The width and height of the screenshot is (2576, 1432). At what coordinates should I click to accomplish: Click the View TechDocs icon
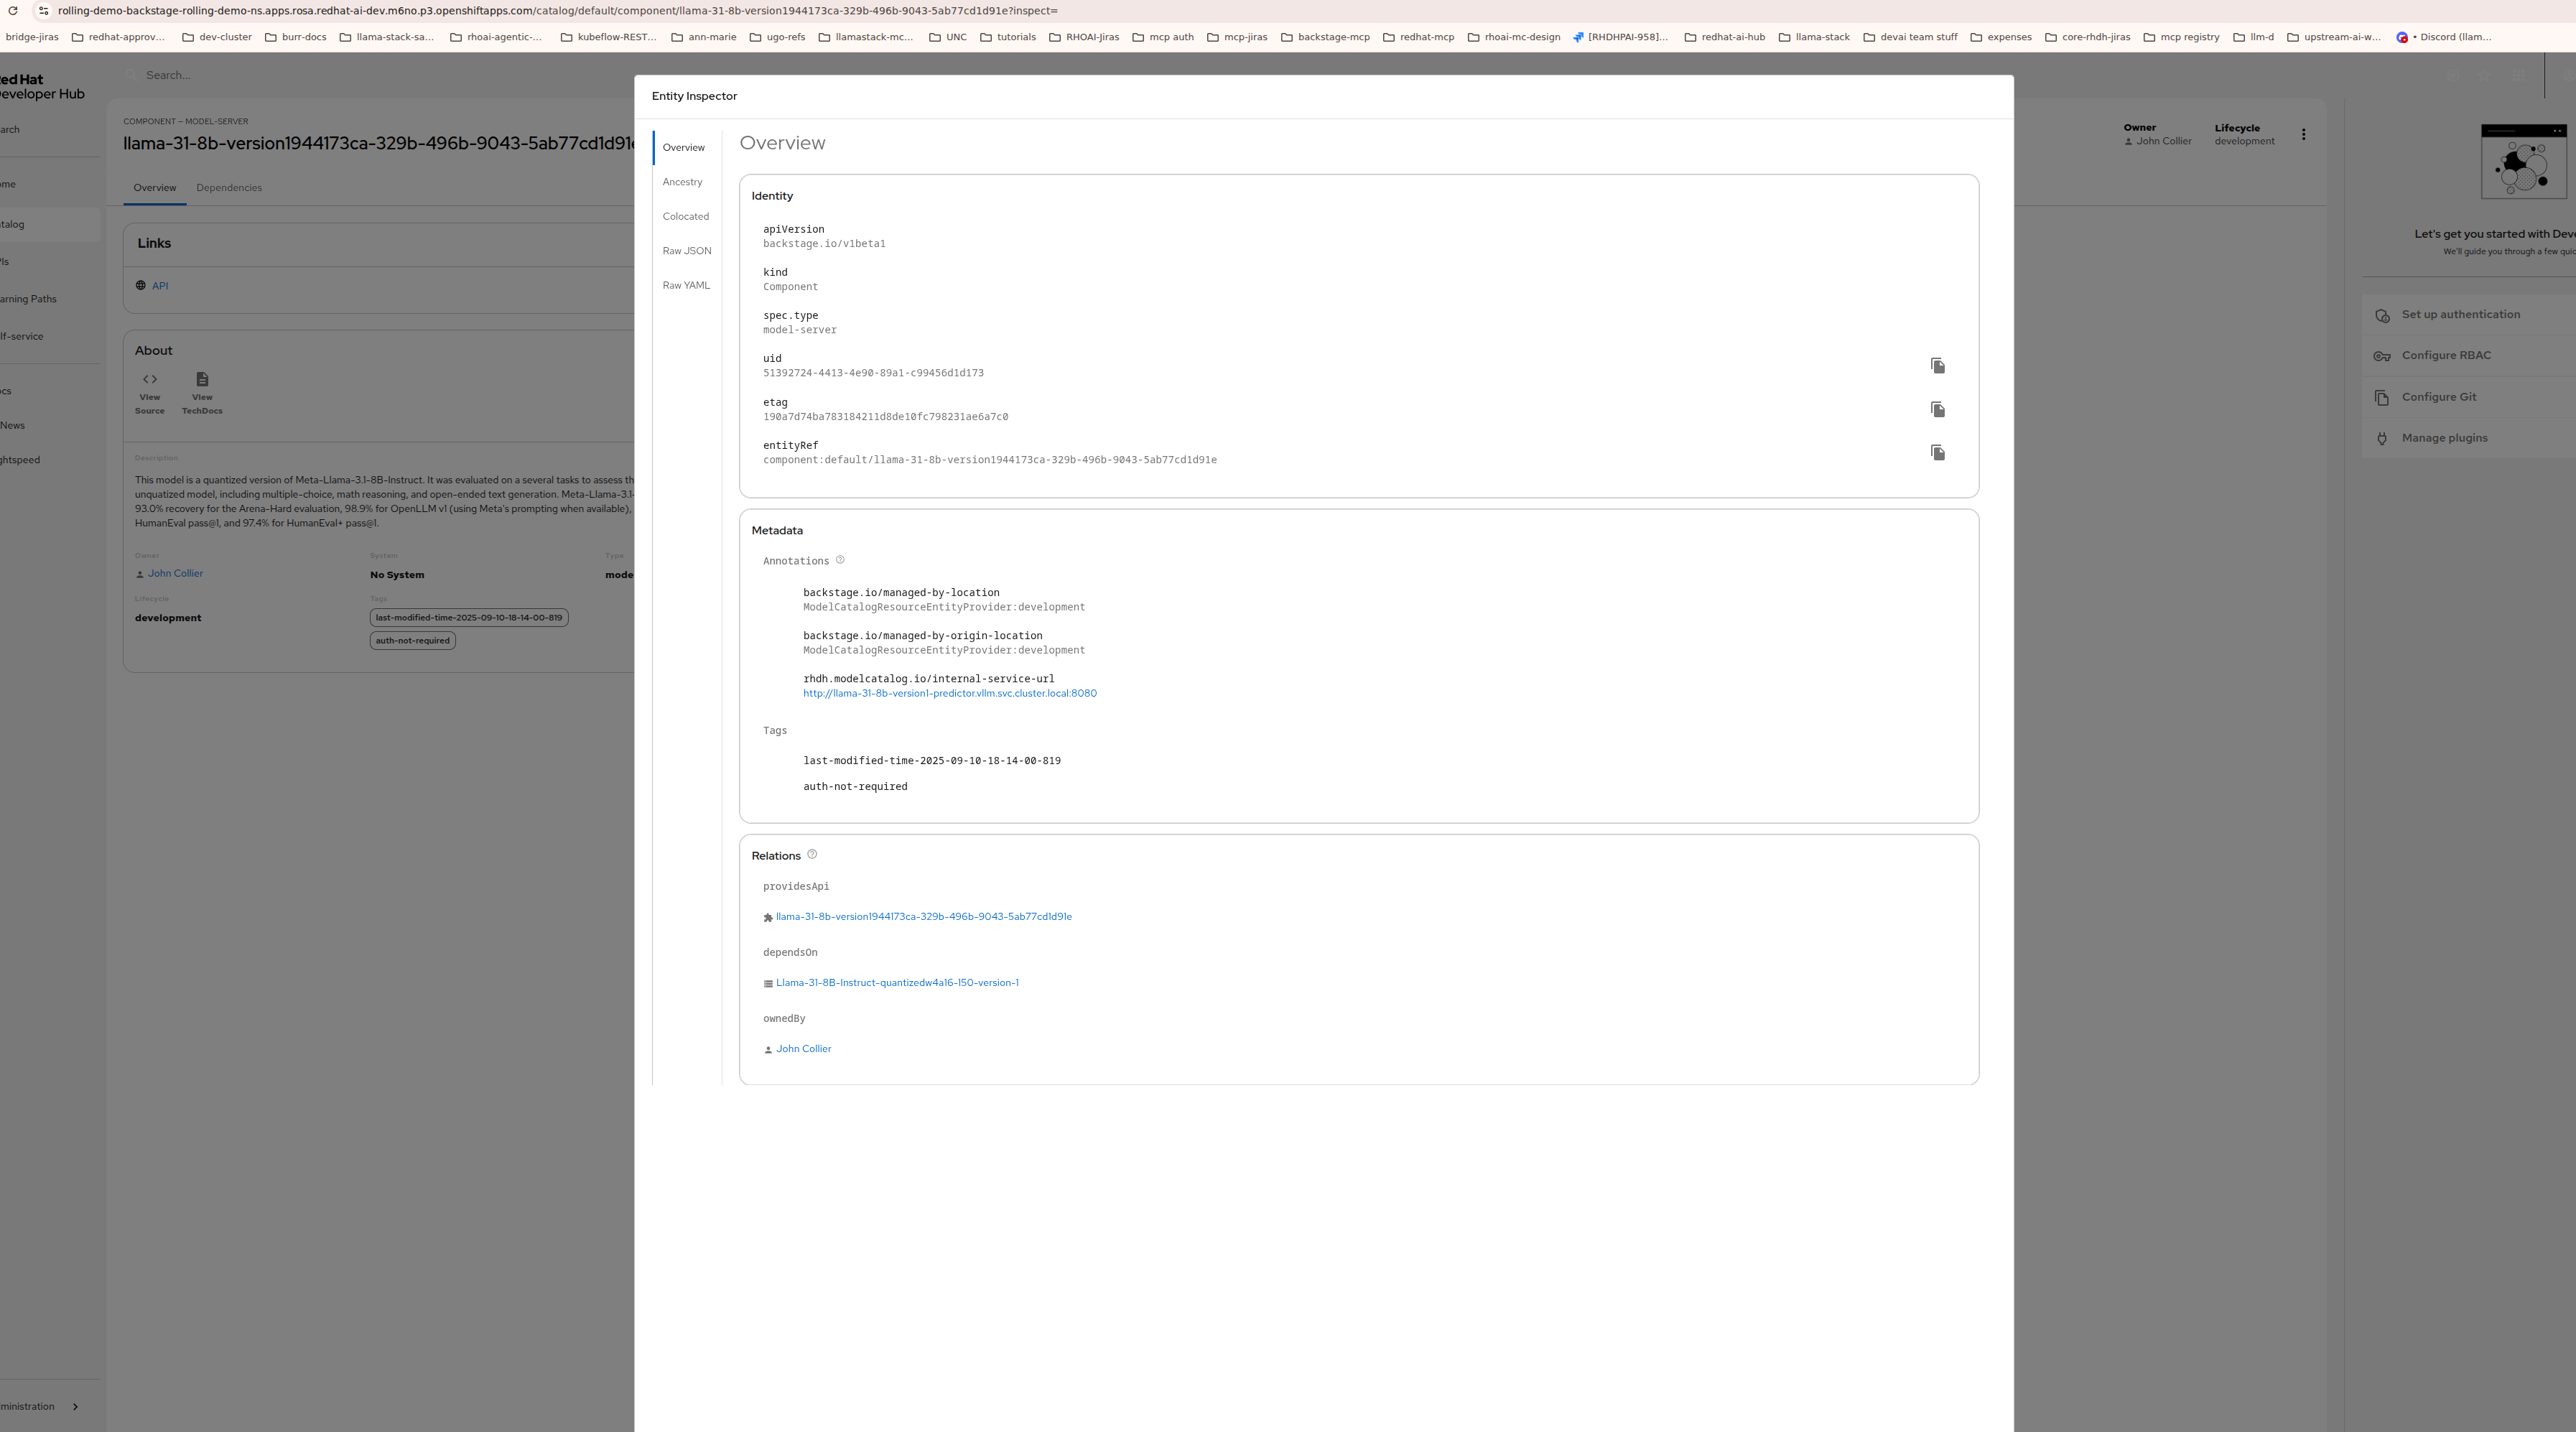(x=202, y=380)
